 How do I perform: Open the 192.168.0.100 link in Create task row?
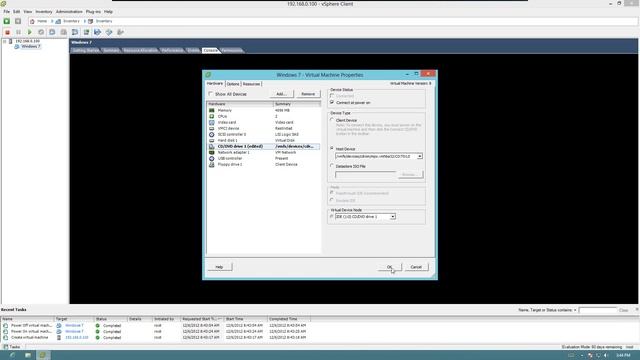(x=76, y=338)
